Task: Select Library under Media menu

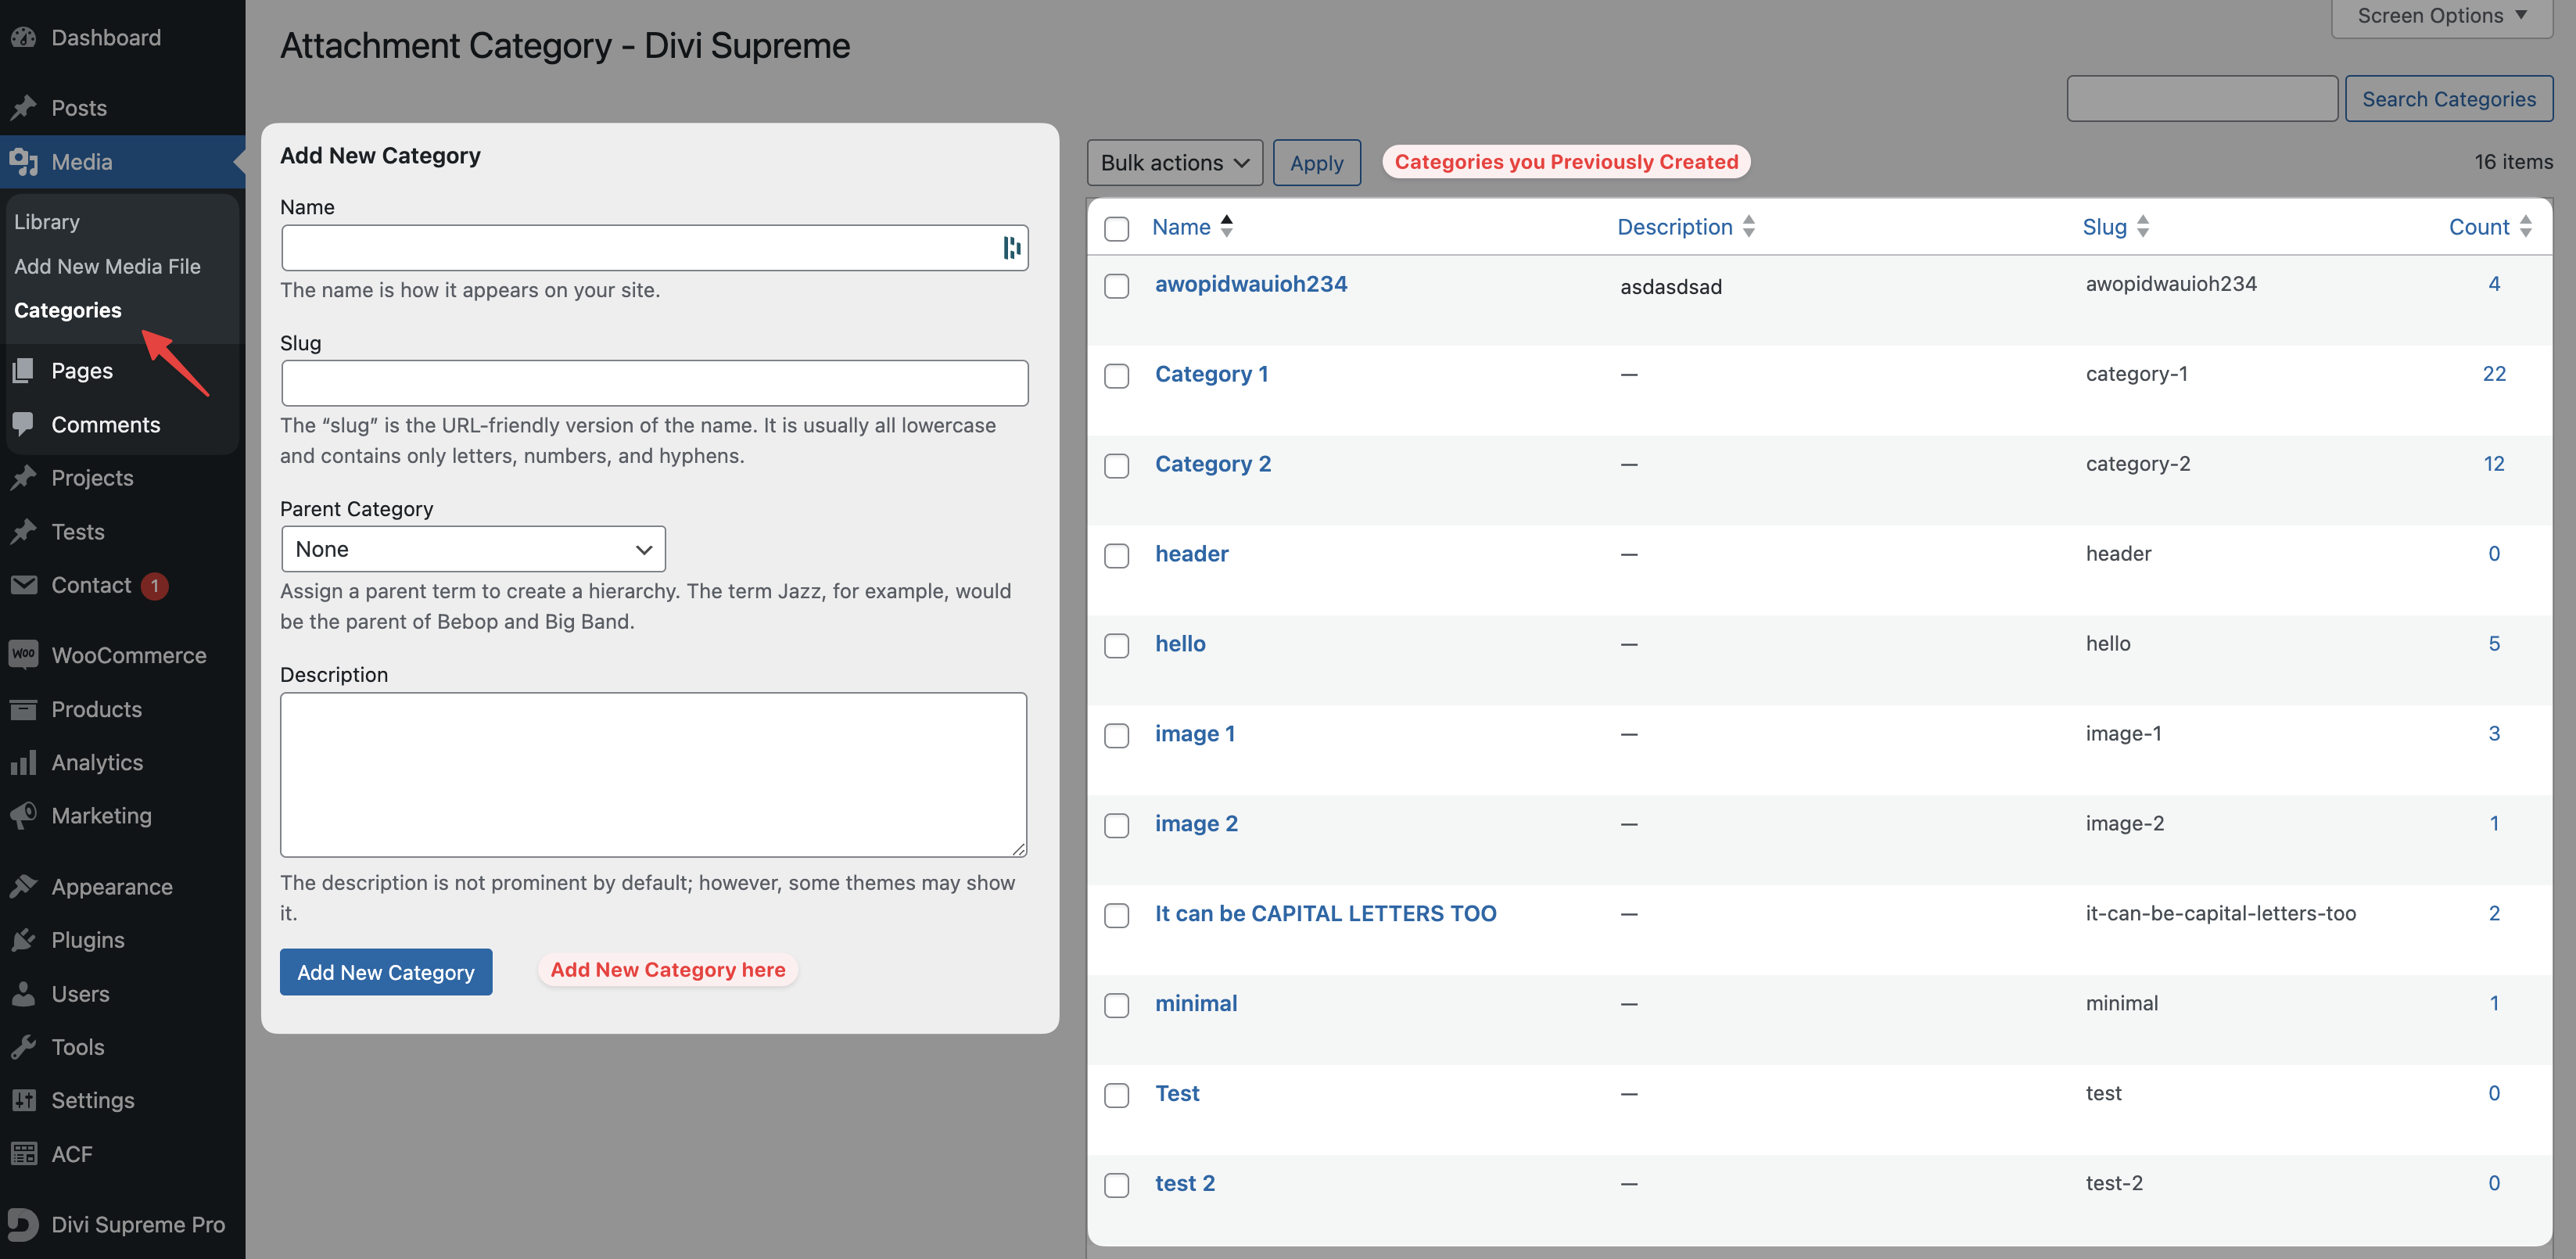Action: (46, 219)
